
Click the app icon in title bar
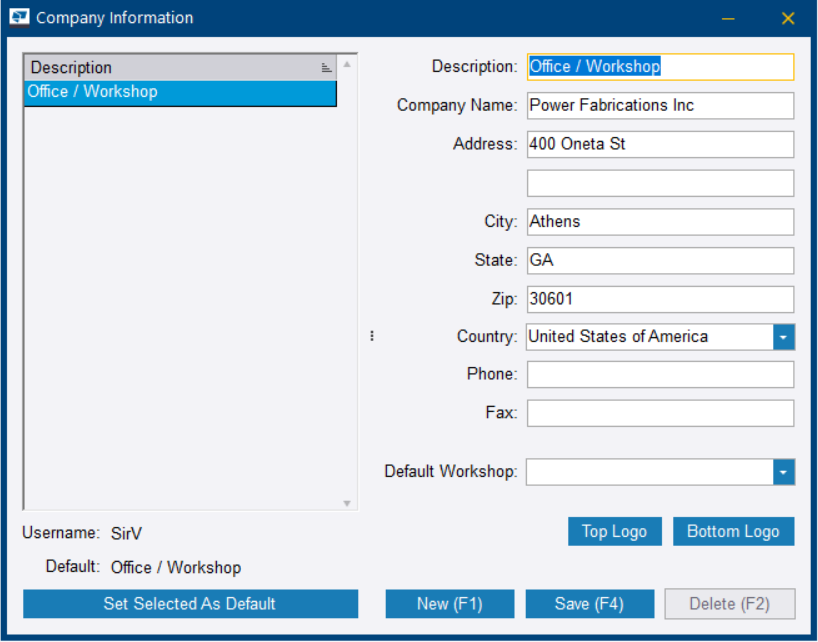(x=19, y=18)
